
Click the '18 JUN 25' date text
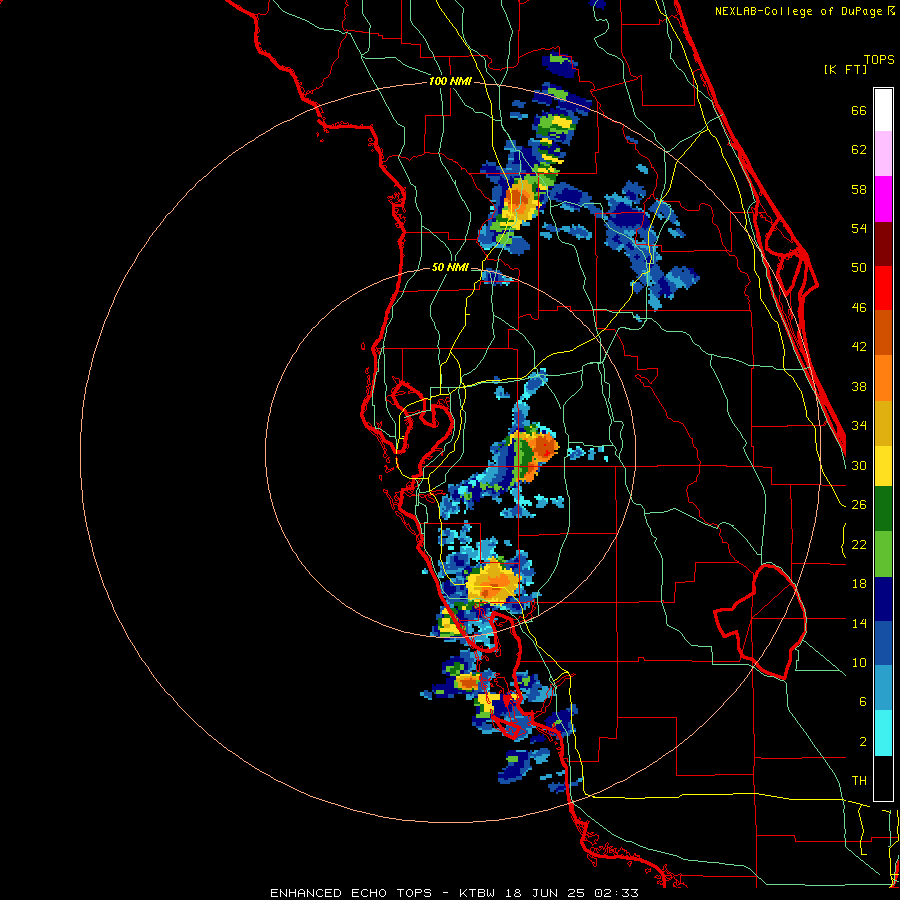[546, 893]
